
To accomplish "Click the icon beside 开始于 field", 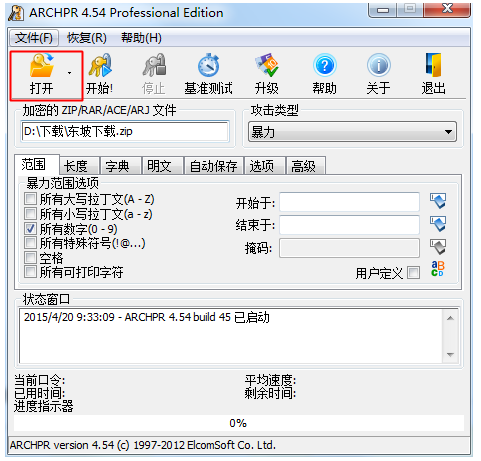I will (x=438, y=201).
